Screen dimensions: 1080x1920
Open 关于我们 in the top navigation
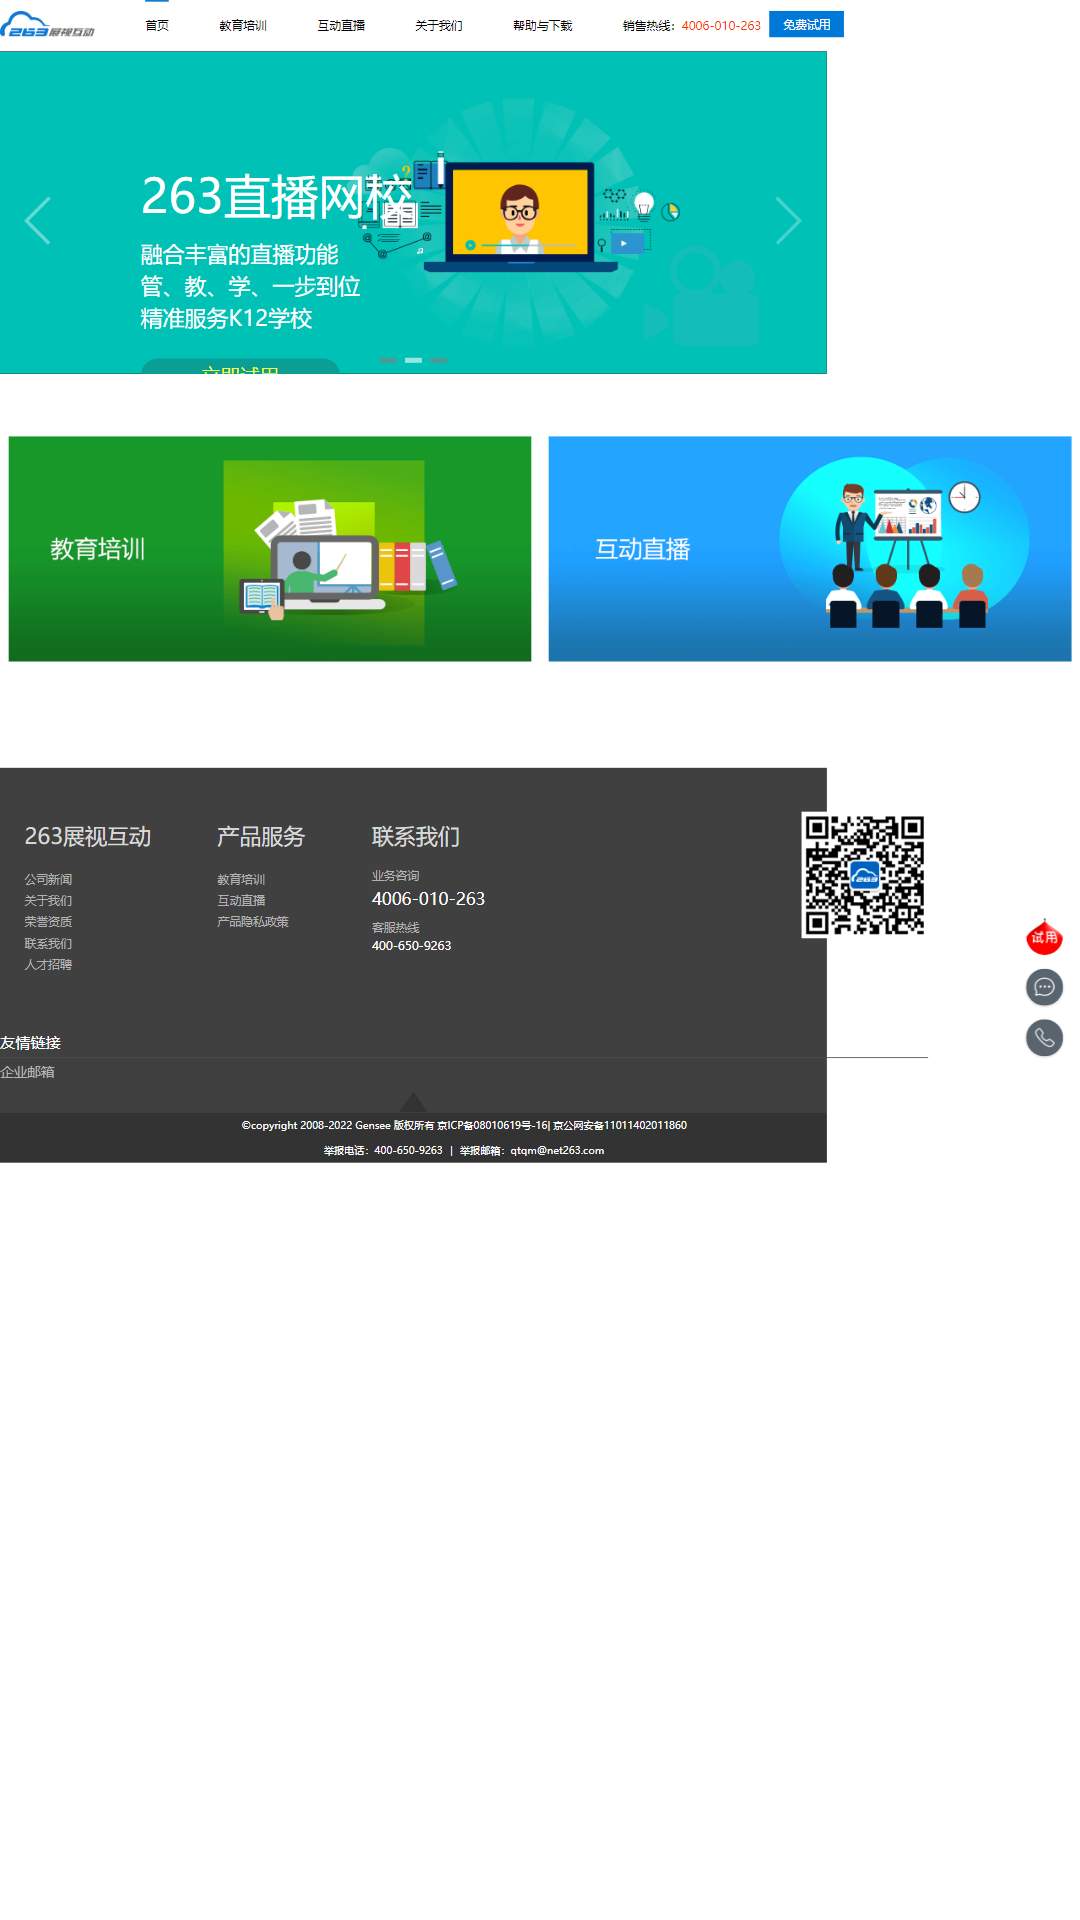(x=439, y=26)
